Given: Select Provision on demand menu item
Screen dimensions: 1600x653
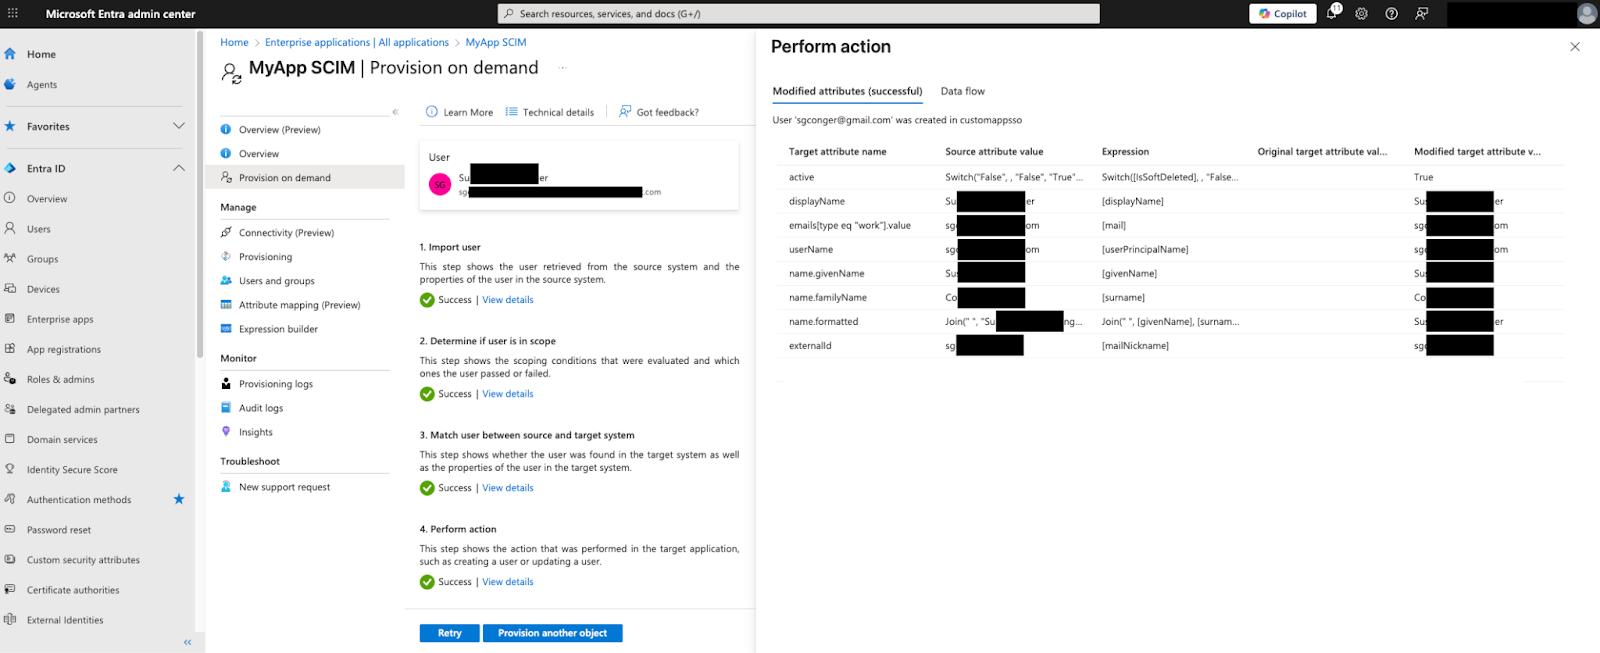Looking at the screenshot, I should (x=305, y=178).
